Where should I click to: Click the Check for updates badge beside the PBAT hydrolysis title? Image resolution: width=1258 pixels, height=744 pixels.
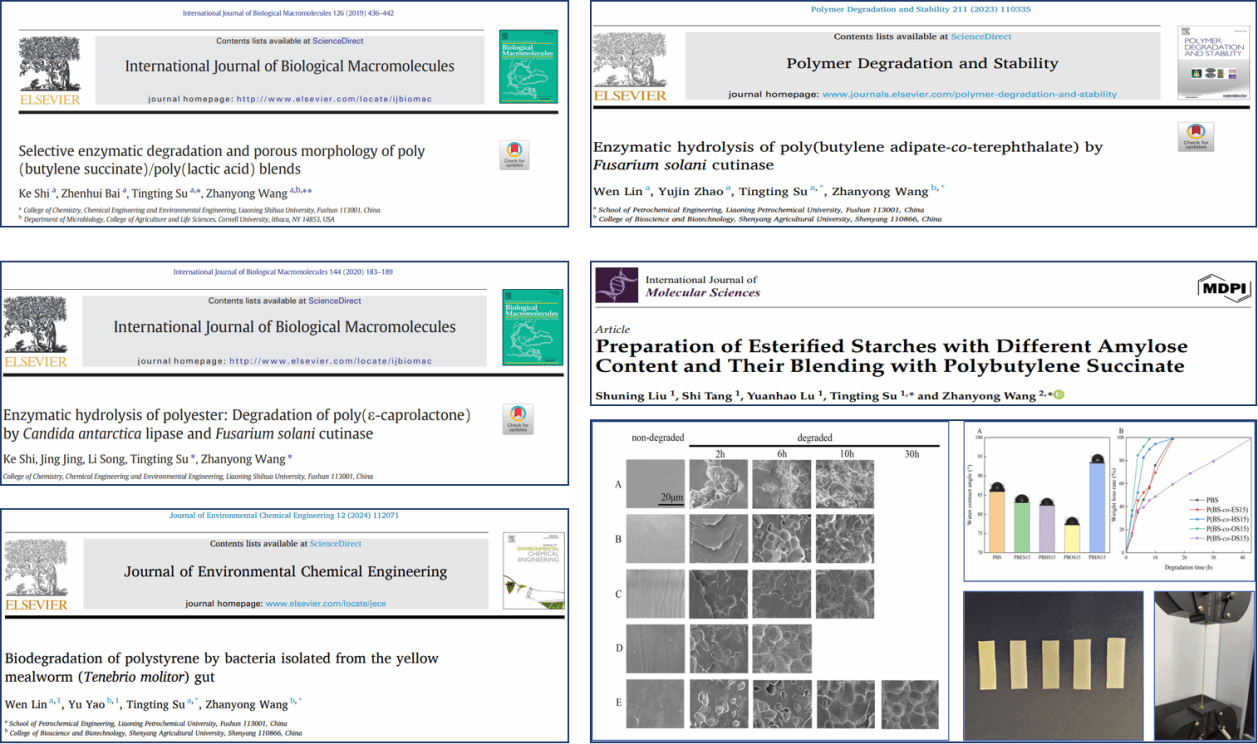point(1195,137)
